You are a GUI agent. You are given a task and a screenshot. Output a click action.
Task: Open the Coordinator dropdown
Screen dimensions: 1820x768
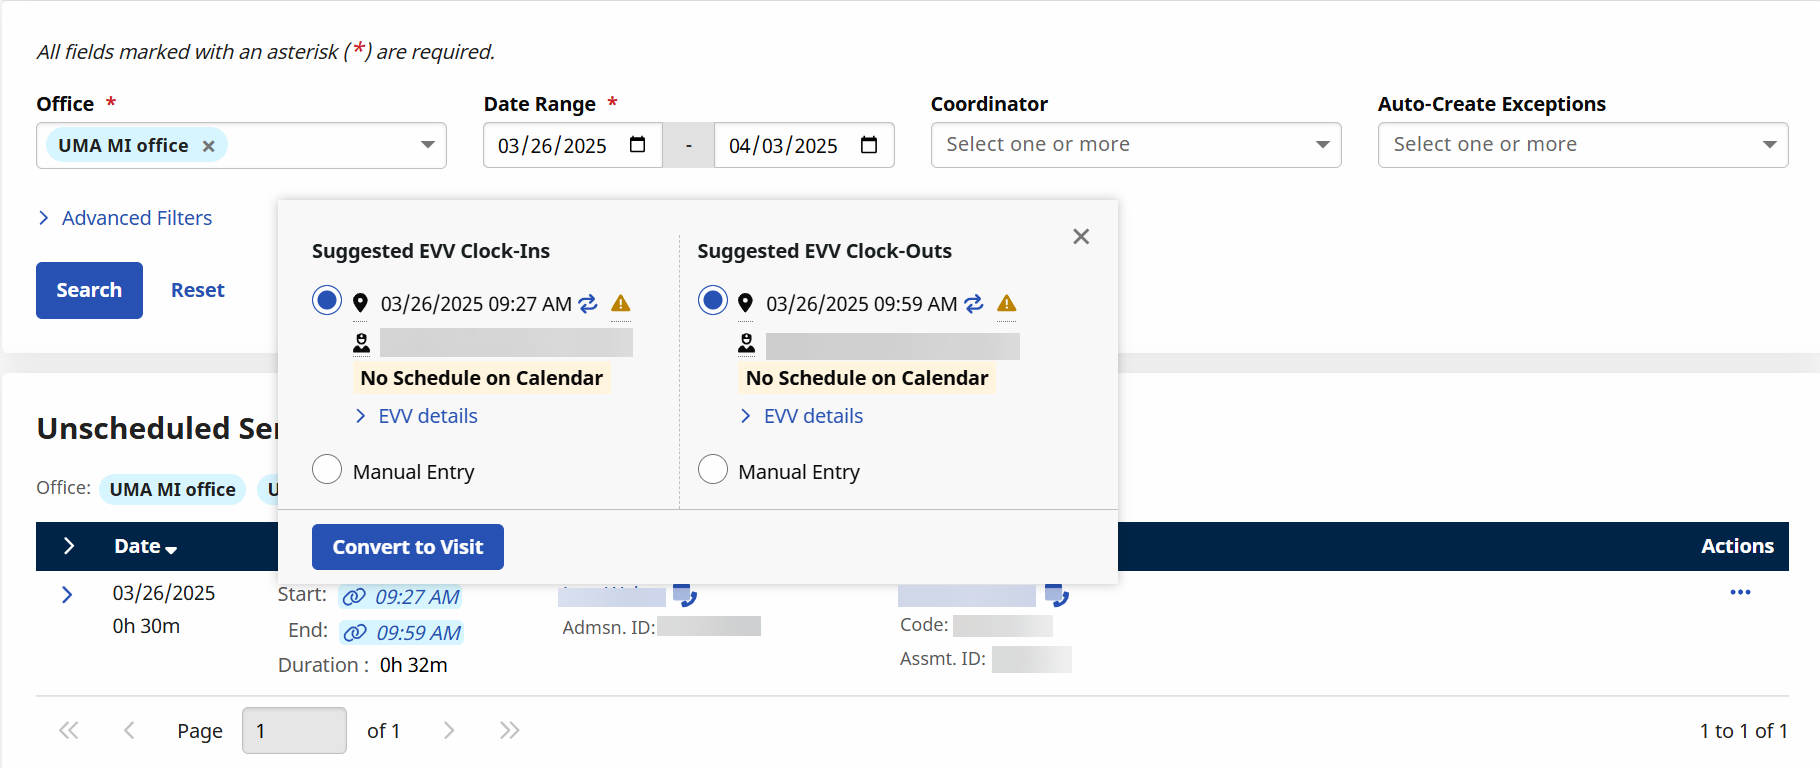point(1136,145)
